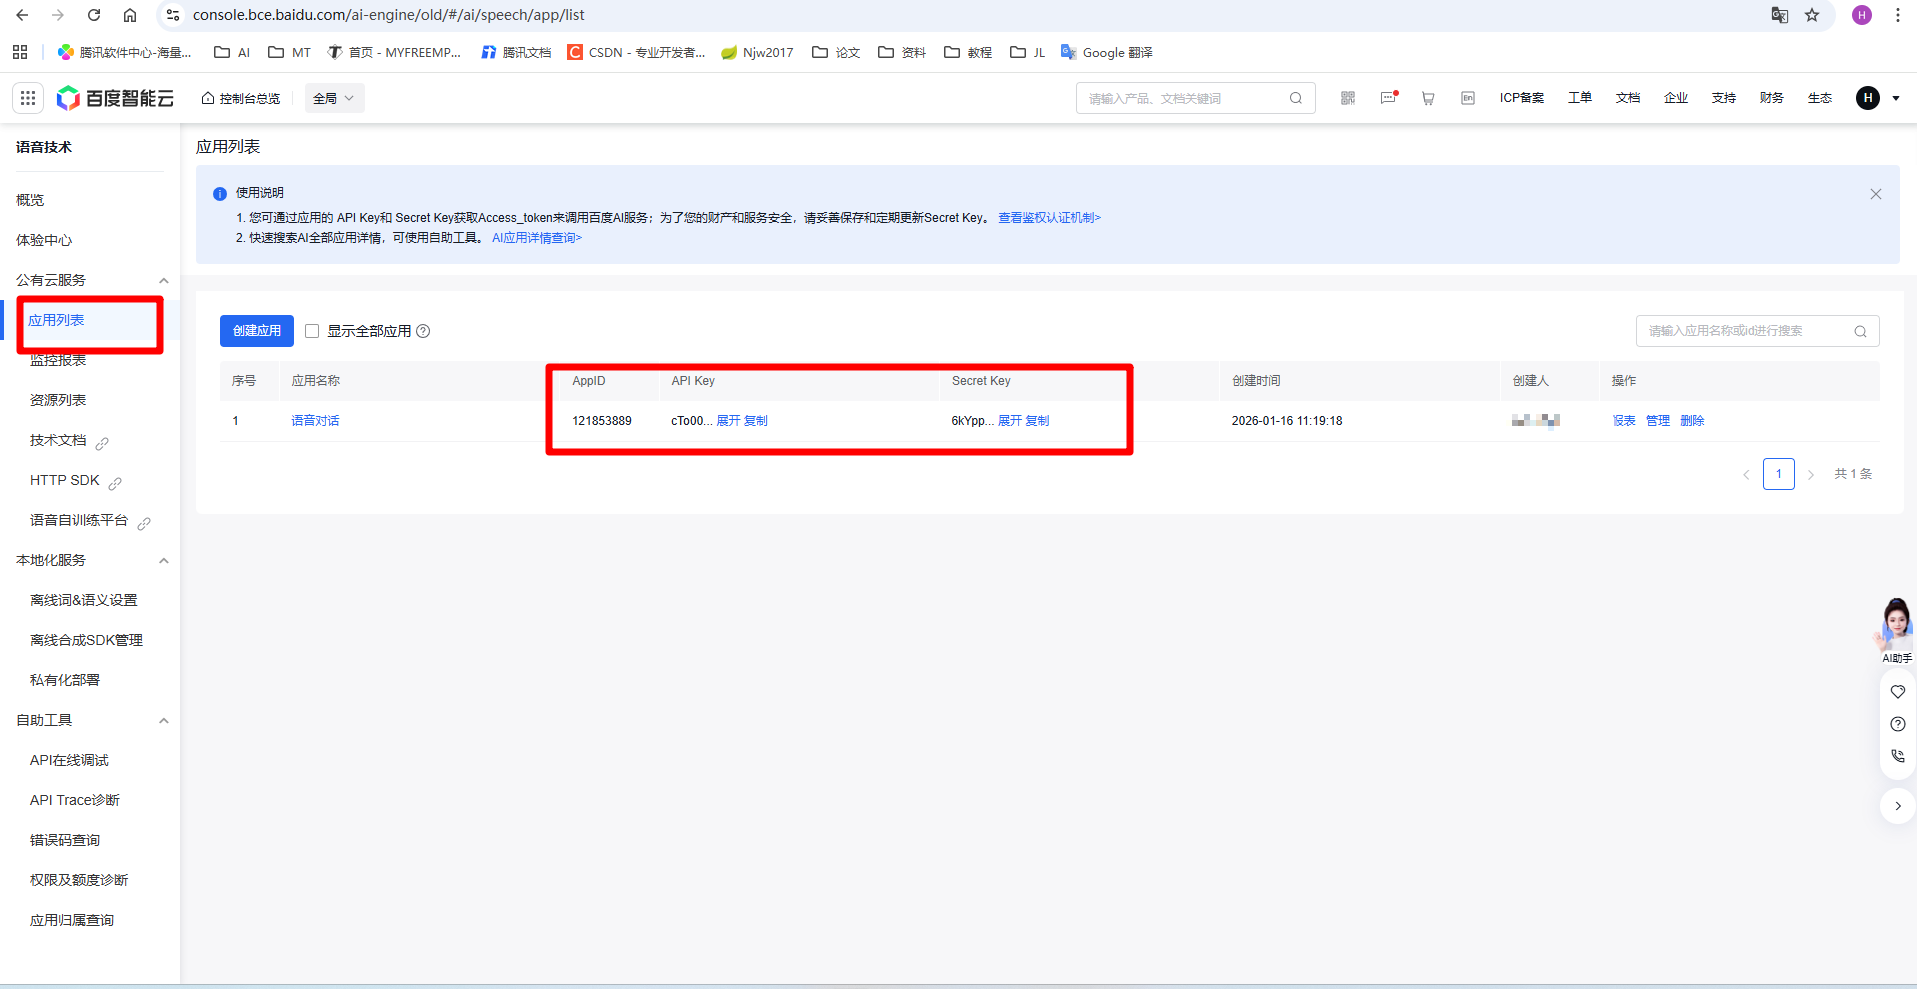Select page 1 in pagination
This screenshot has width=1917, height=989.
coord(1779,474)
